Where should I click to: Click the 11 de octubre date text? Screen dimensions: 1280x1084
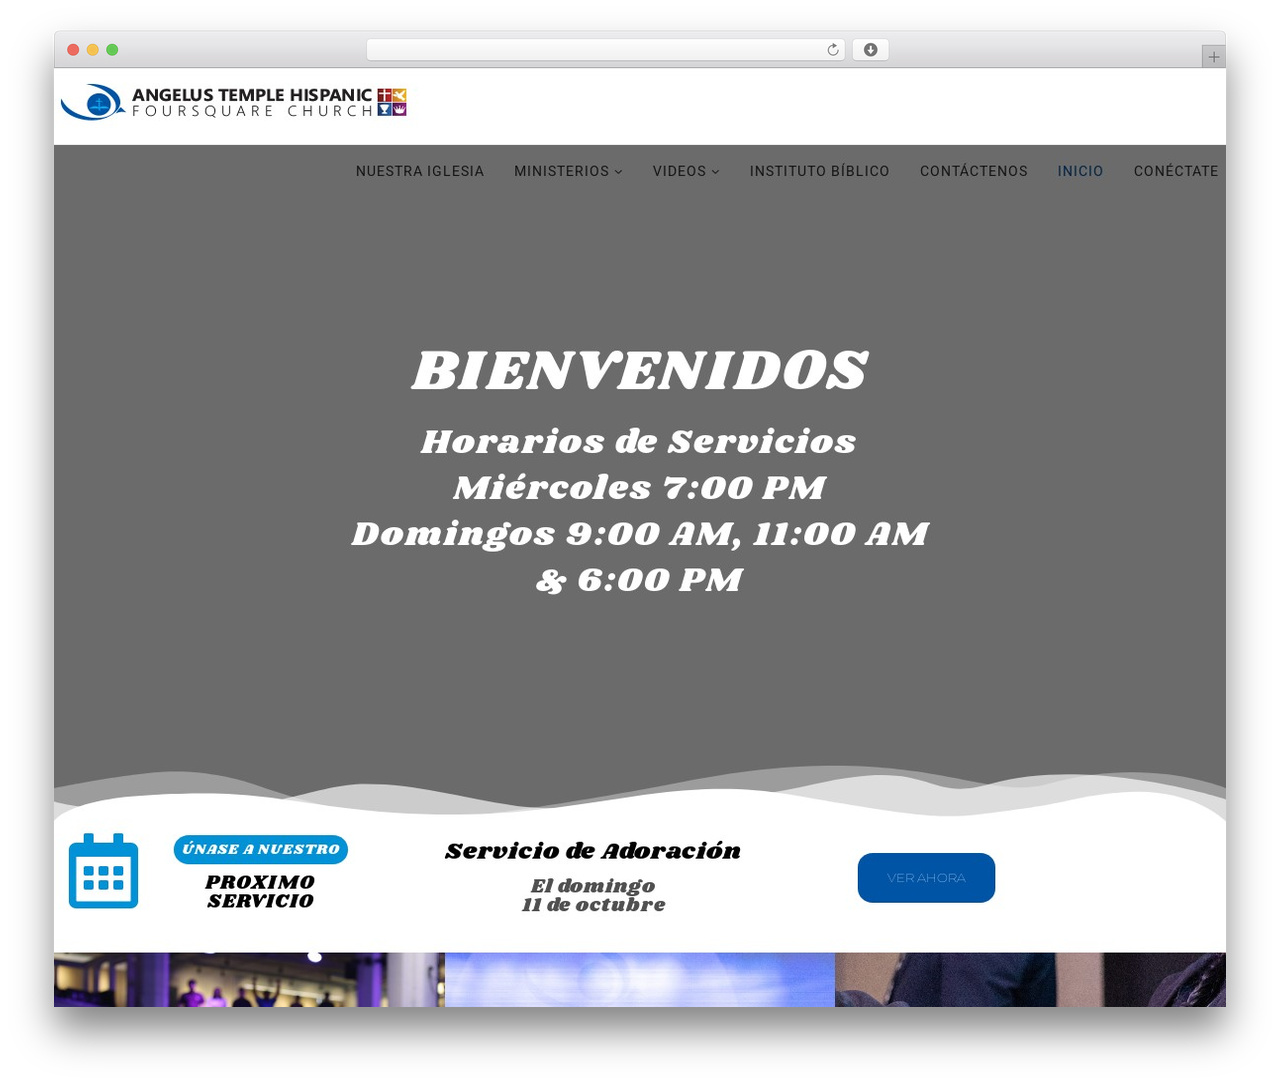[593, 904]
